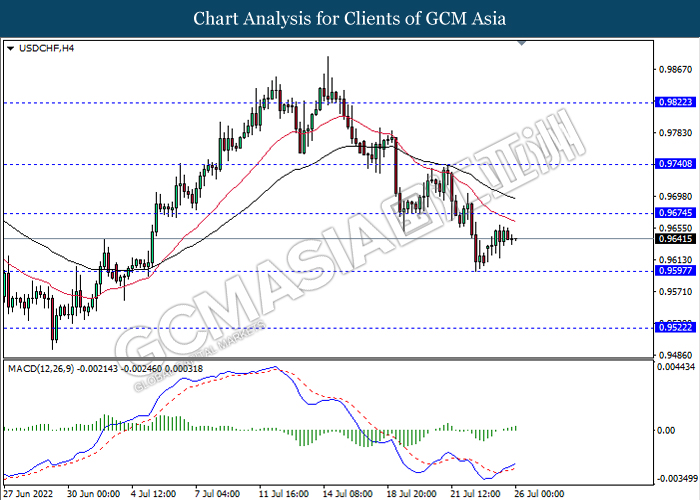Click the USDCHF,H4 symbol label

click(x=46, y=48)
